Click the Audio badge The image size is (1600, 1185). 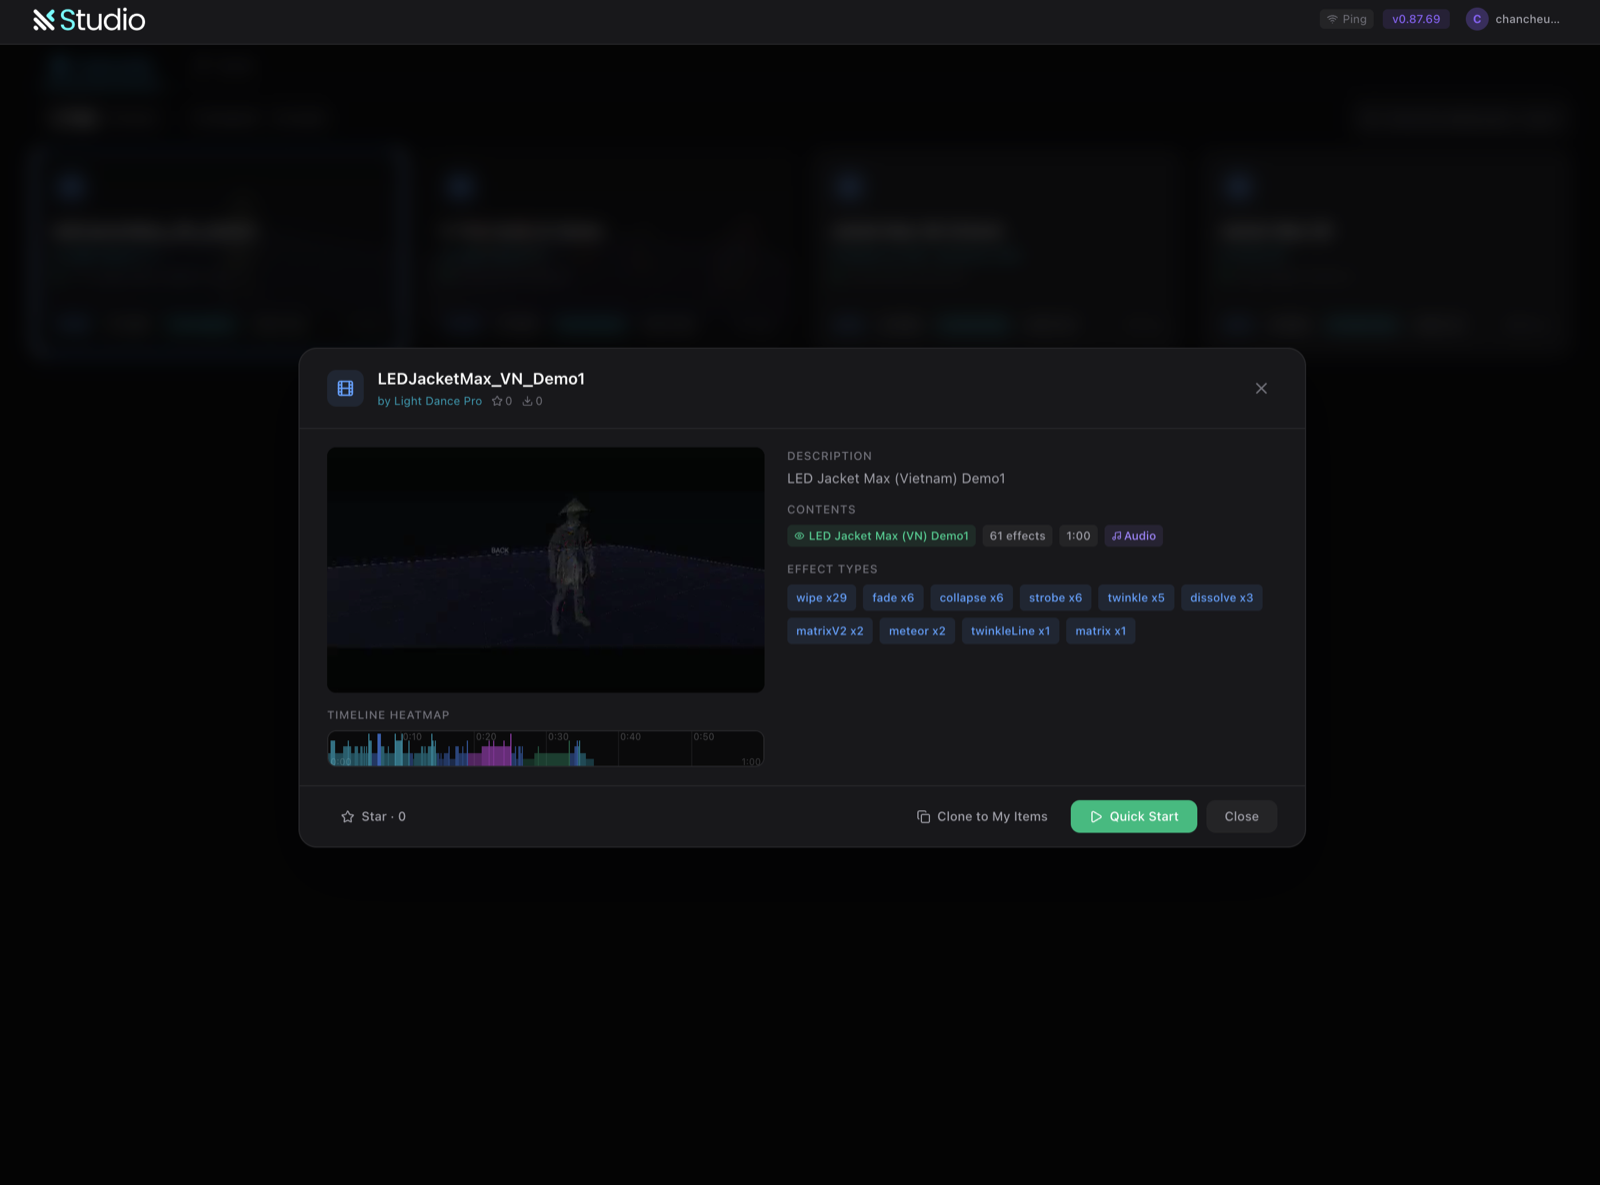pos(1133,536)
